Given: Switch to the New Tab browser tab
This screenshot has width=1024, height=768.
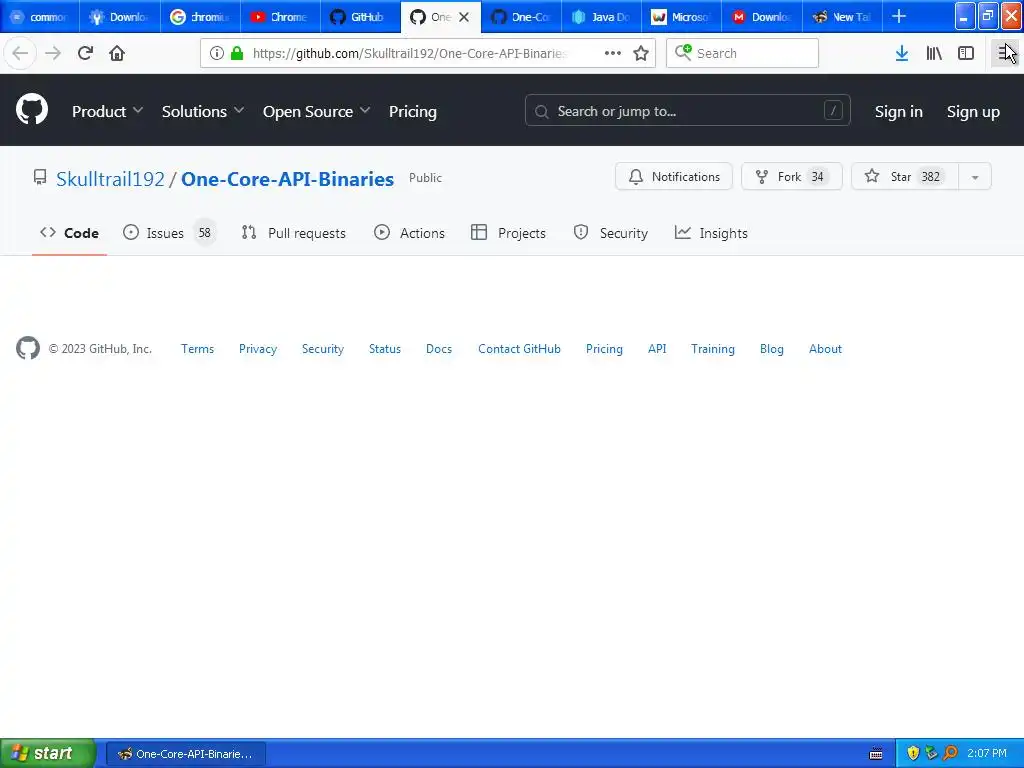Looking at the screenshot, I should pyautogui.click(x=842, y=17).
